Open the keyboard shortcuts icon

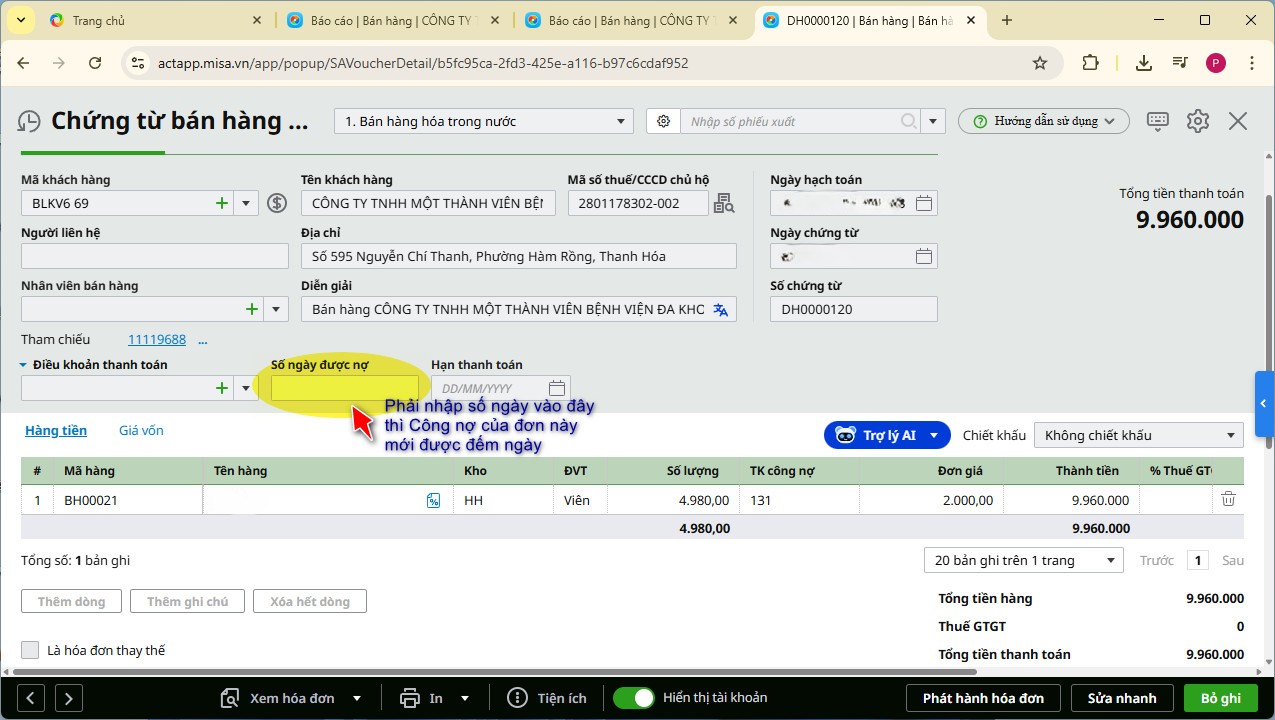pos(1158,121)
